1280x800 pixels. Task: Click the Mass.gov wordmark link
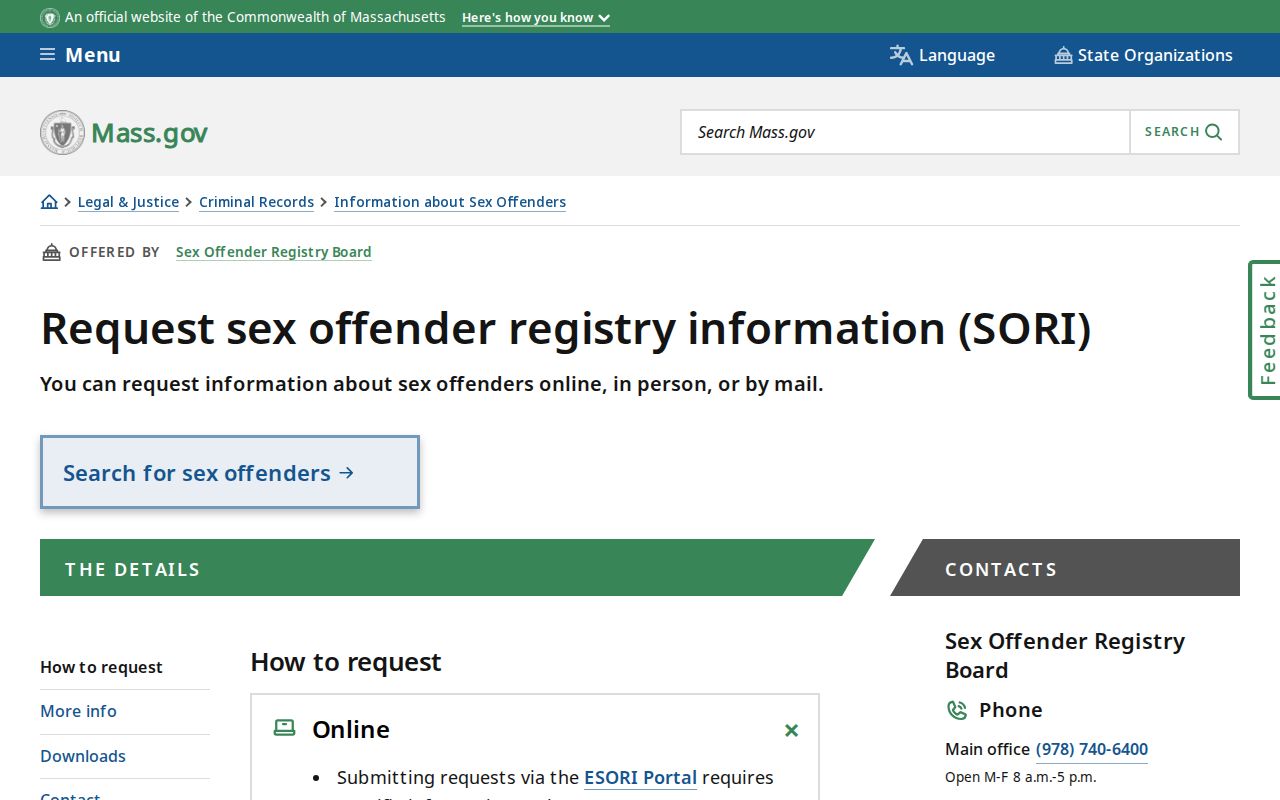[149, 133]
